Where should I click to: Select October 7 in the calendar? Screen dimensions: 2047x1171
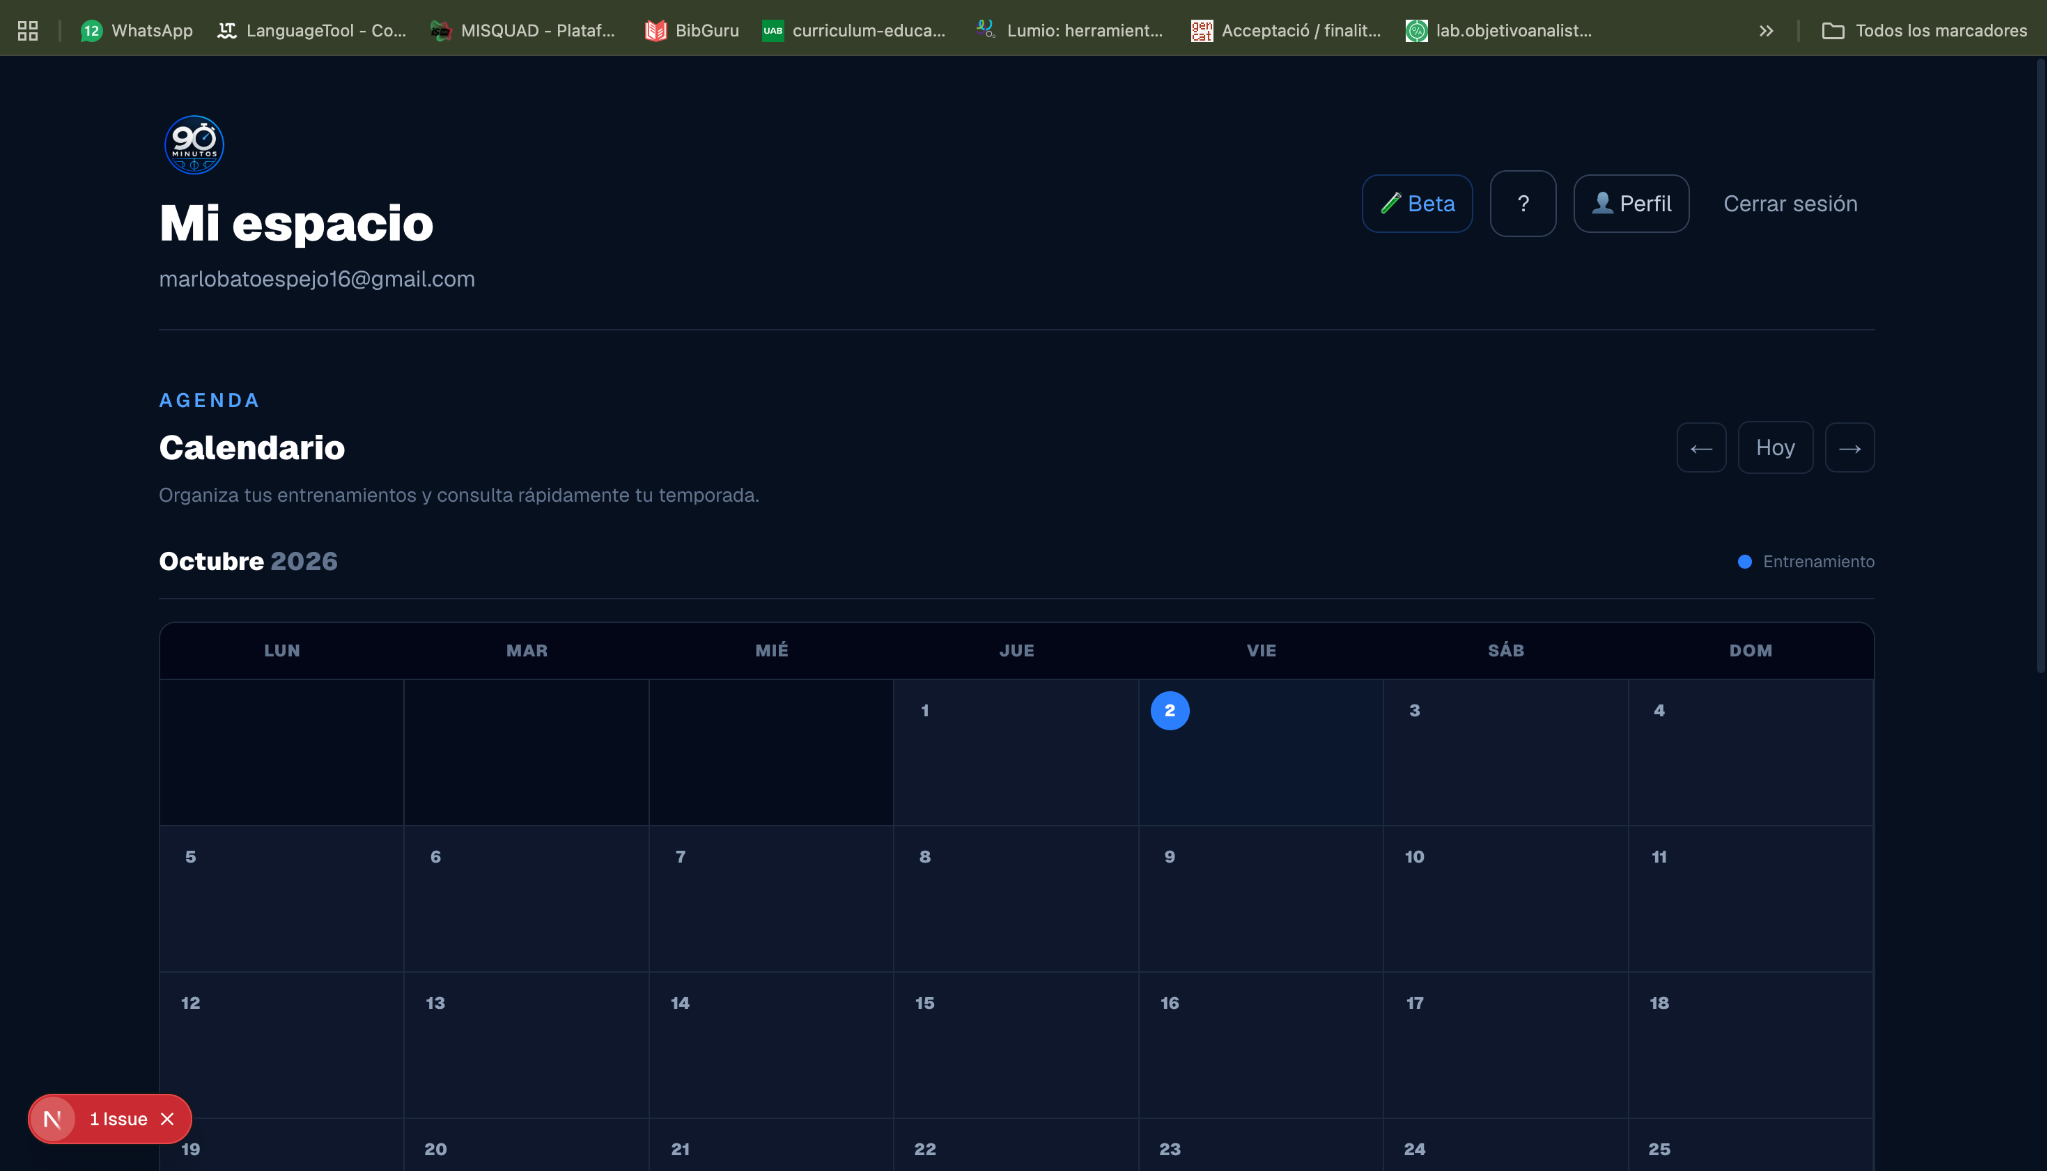[x=771, y=899]
